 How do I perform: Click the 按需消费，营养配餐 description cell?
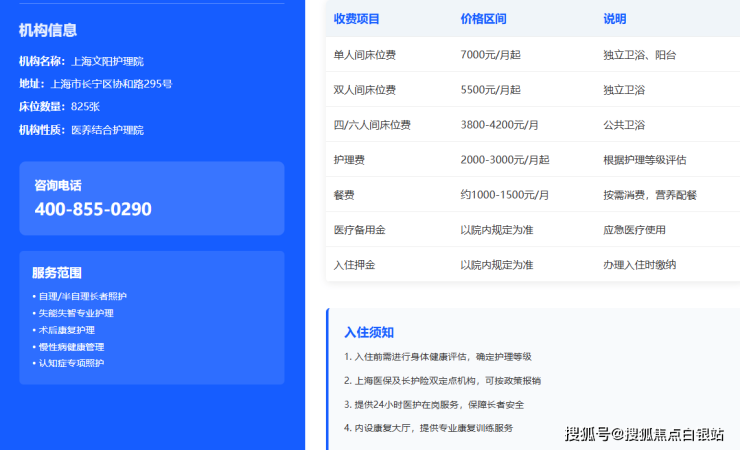click(650, 195)
